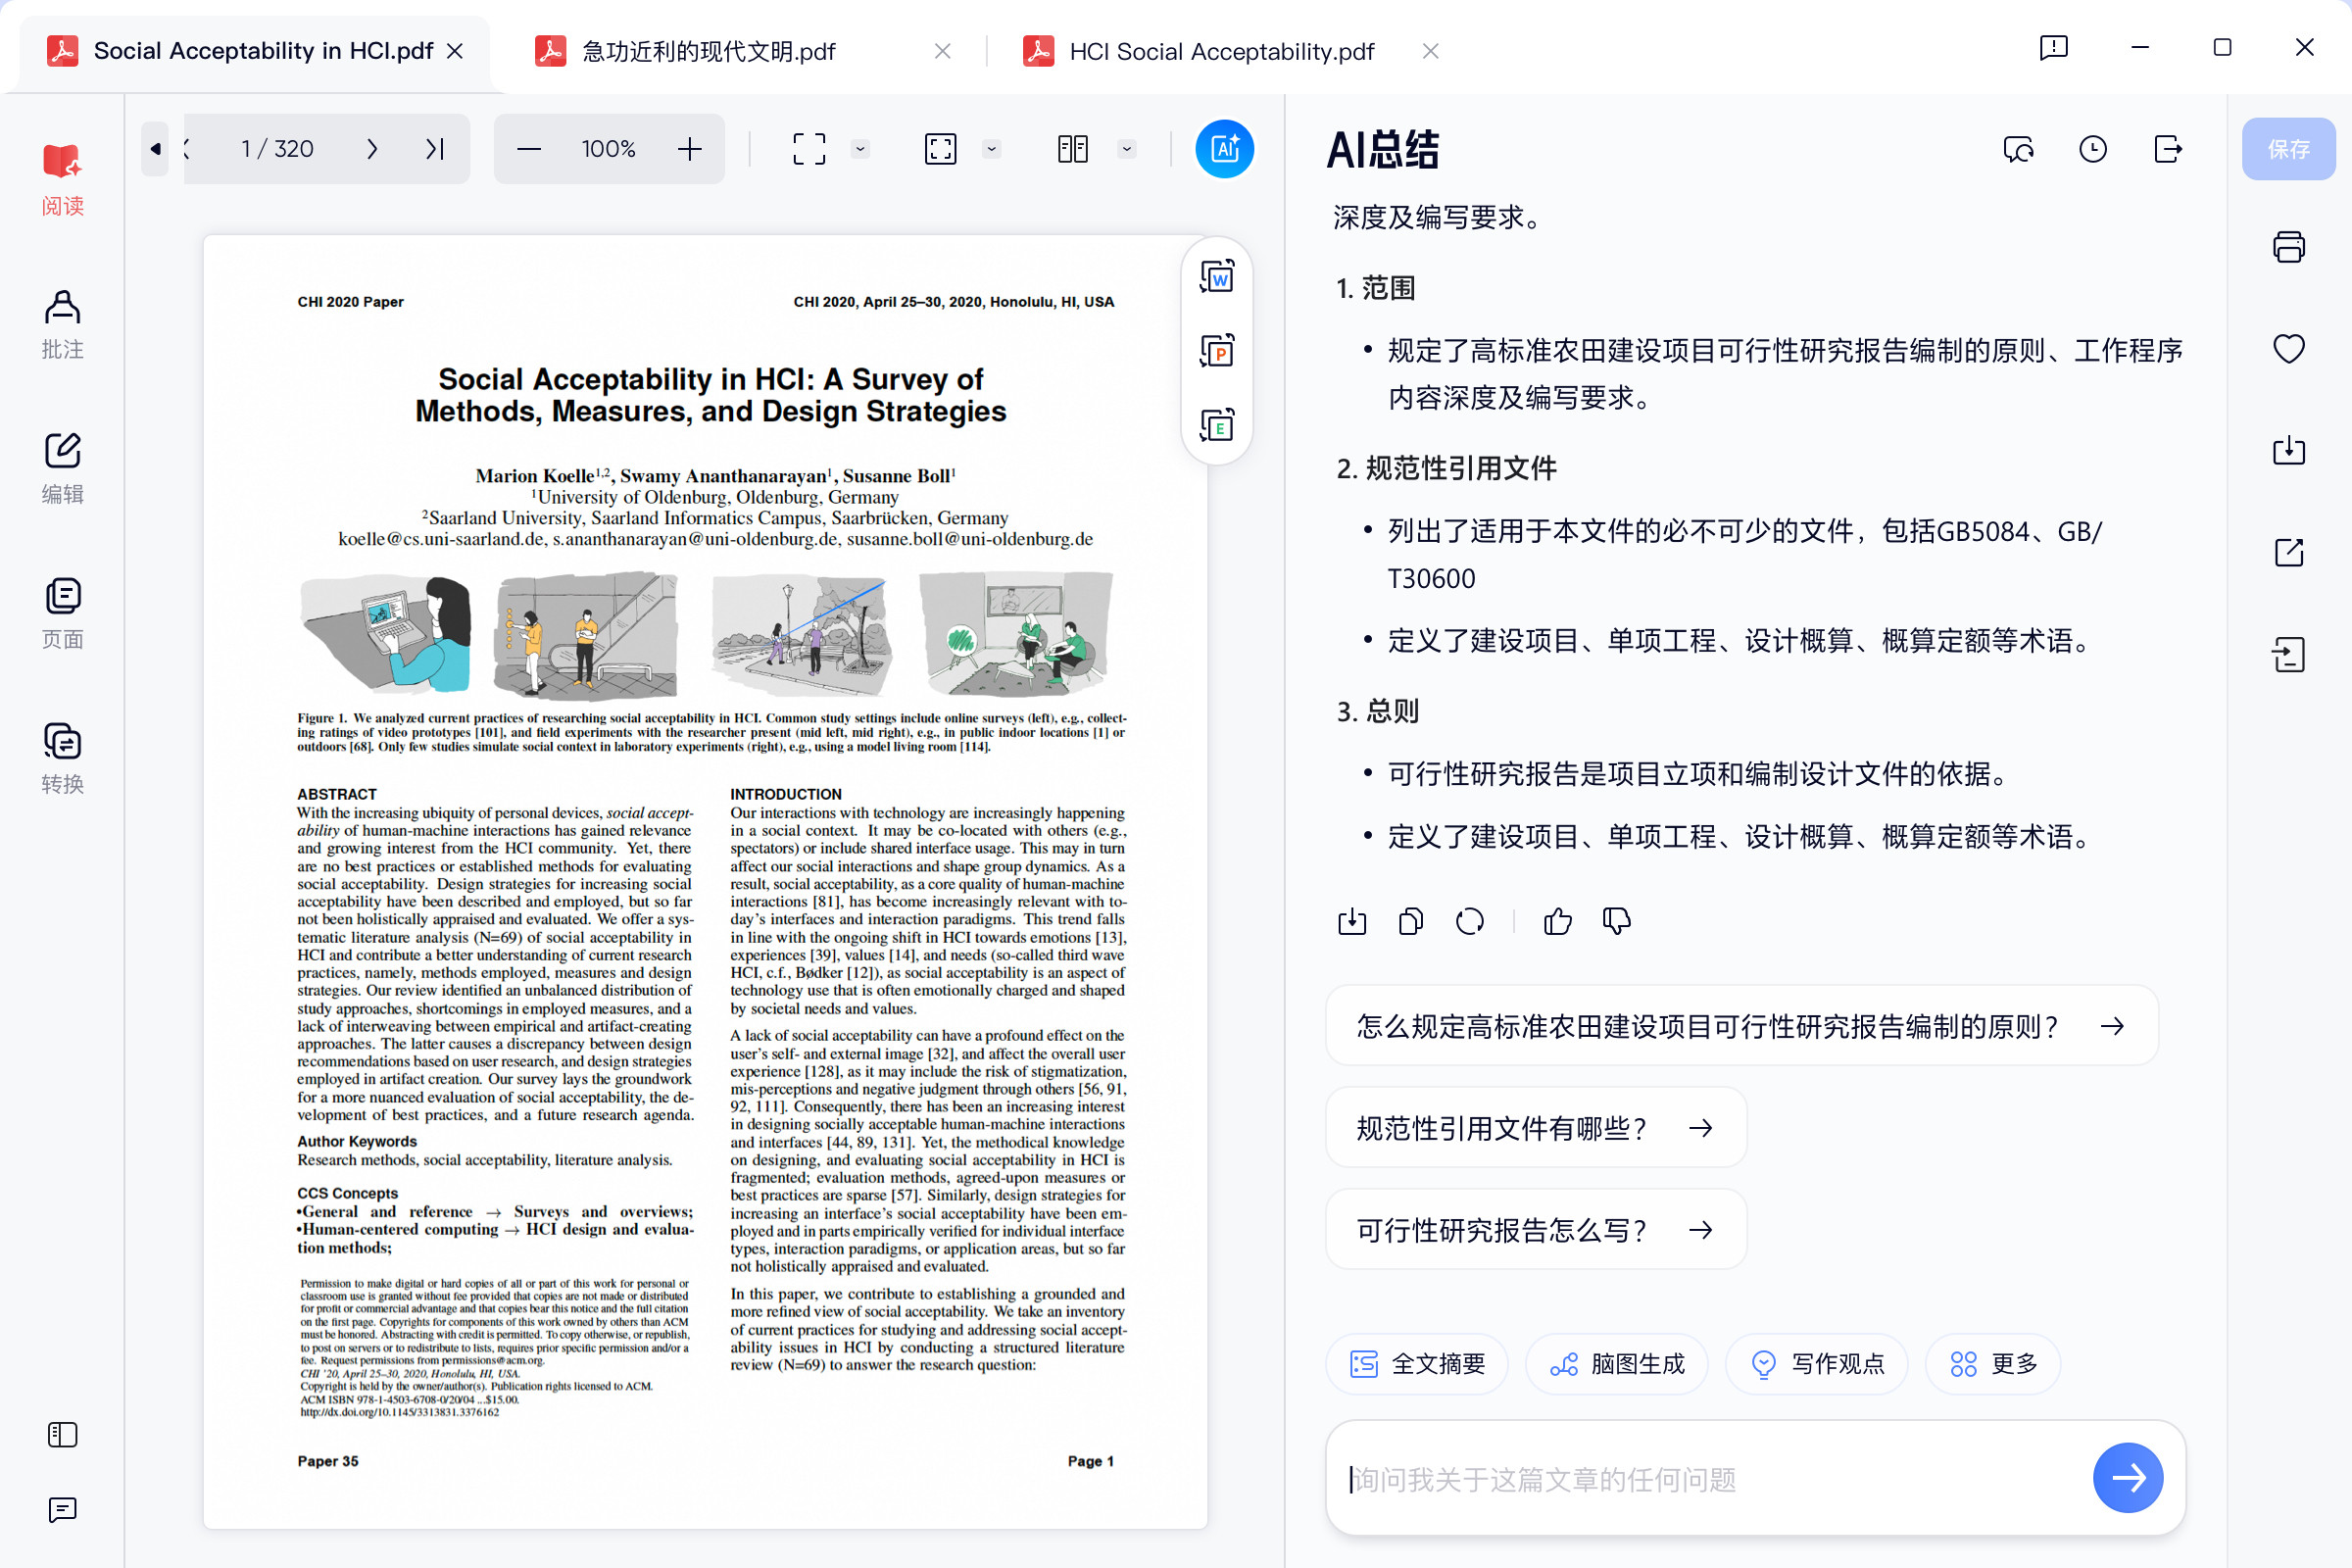Screen dimensions: 2352x1568
Task: Click the import document icon on right sidebar
Action: 2289,655
